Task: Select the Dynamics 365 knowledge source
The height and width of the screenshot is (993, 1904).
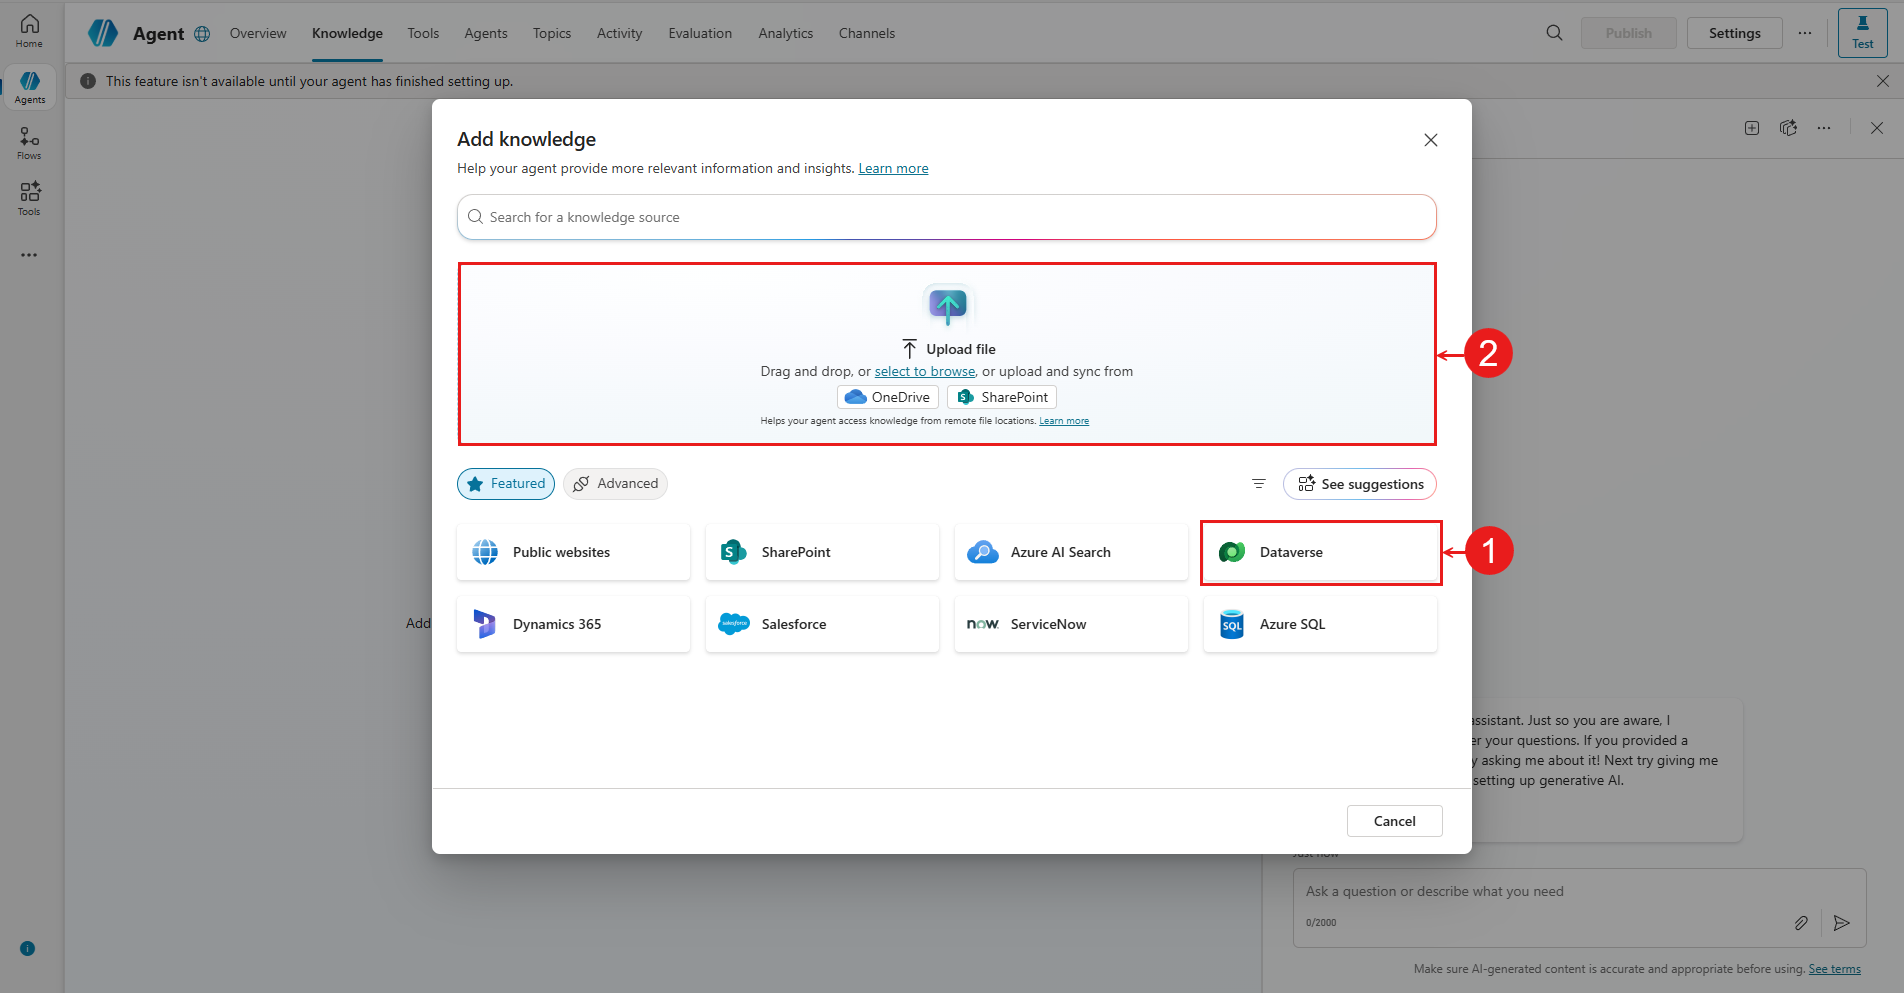Action: [574, 624]
